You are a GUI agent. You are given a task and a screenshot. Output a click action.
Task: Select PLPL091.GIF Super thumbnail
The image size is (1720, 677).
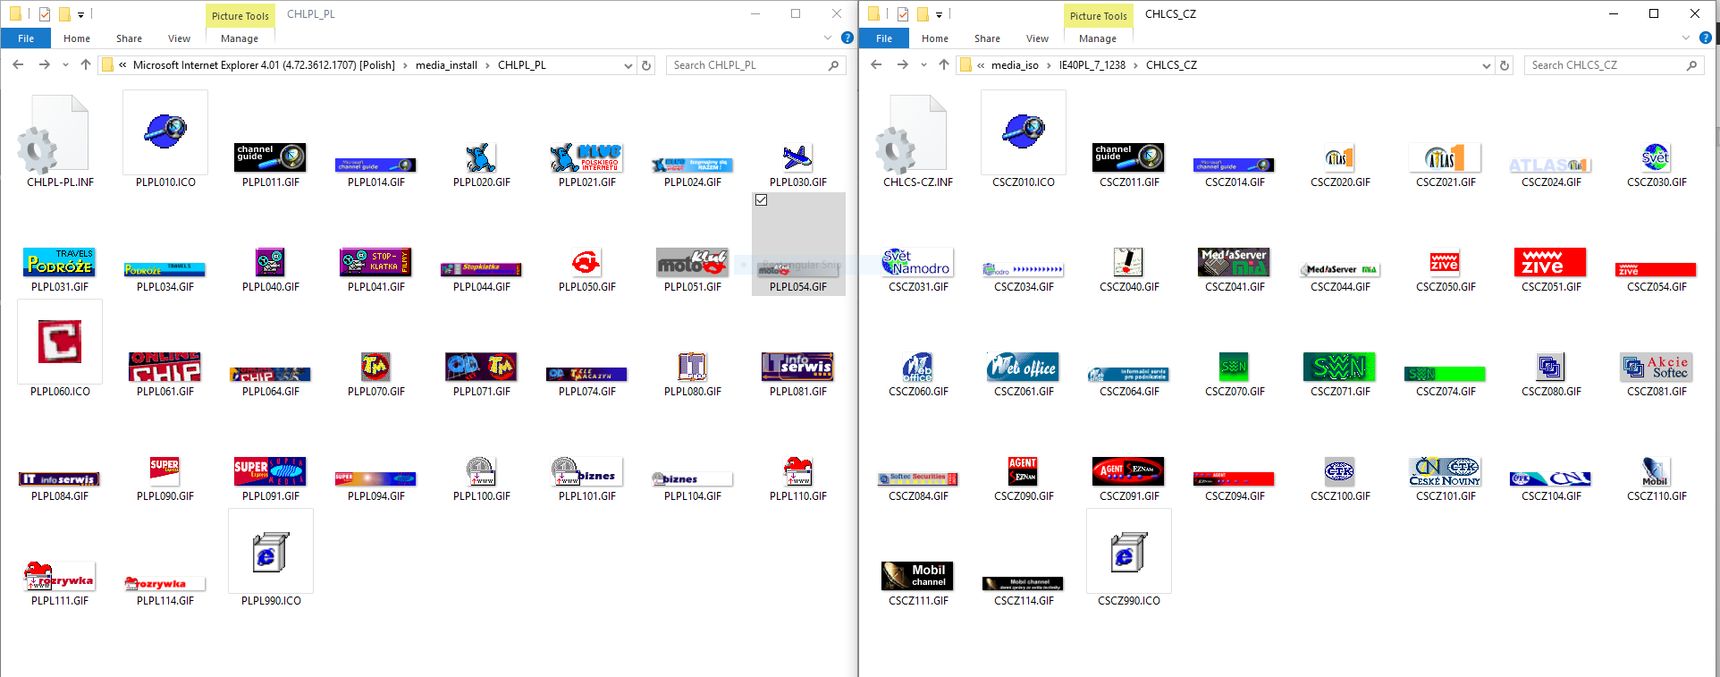coord(270,471)
